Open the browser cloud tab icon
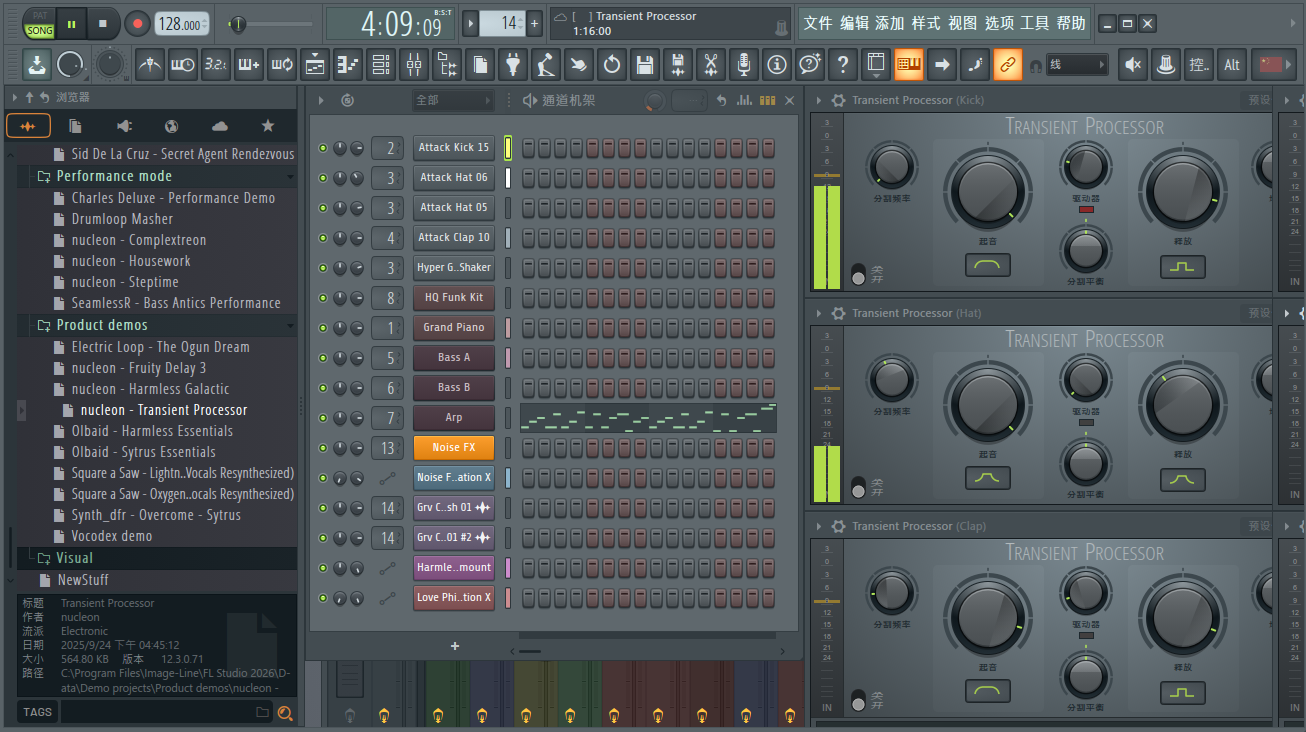Image resolution: width=1306 pixels, height=732 pixels. pos(220,126)
